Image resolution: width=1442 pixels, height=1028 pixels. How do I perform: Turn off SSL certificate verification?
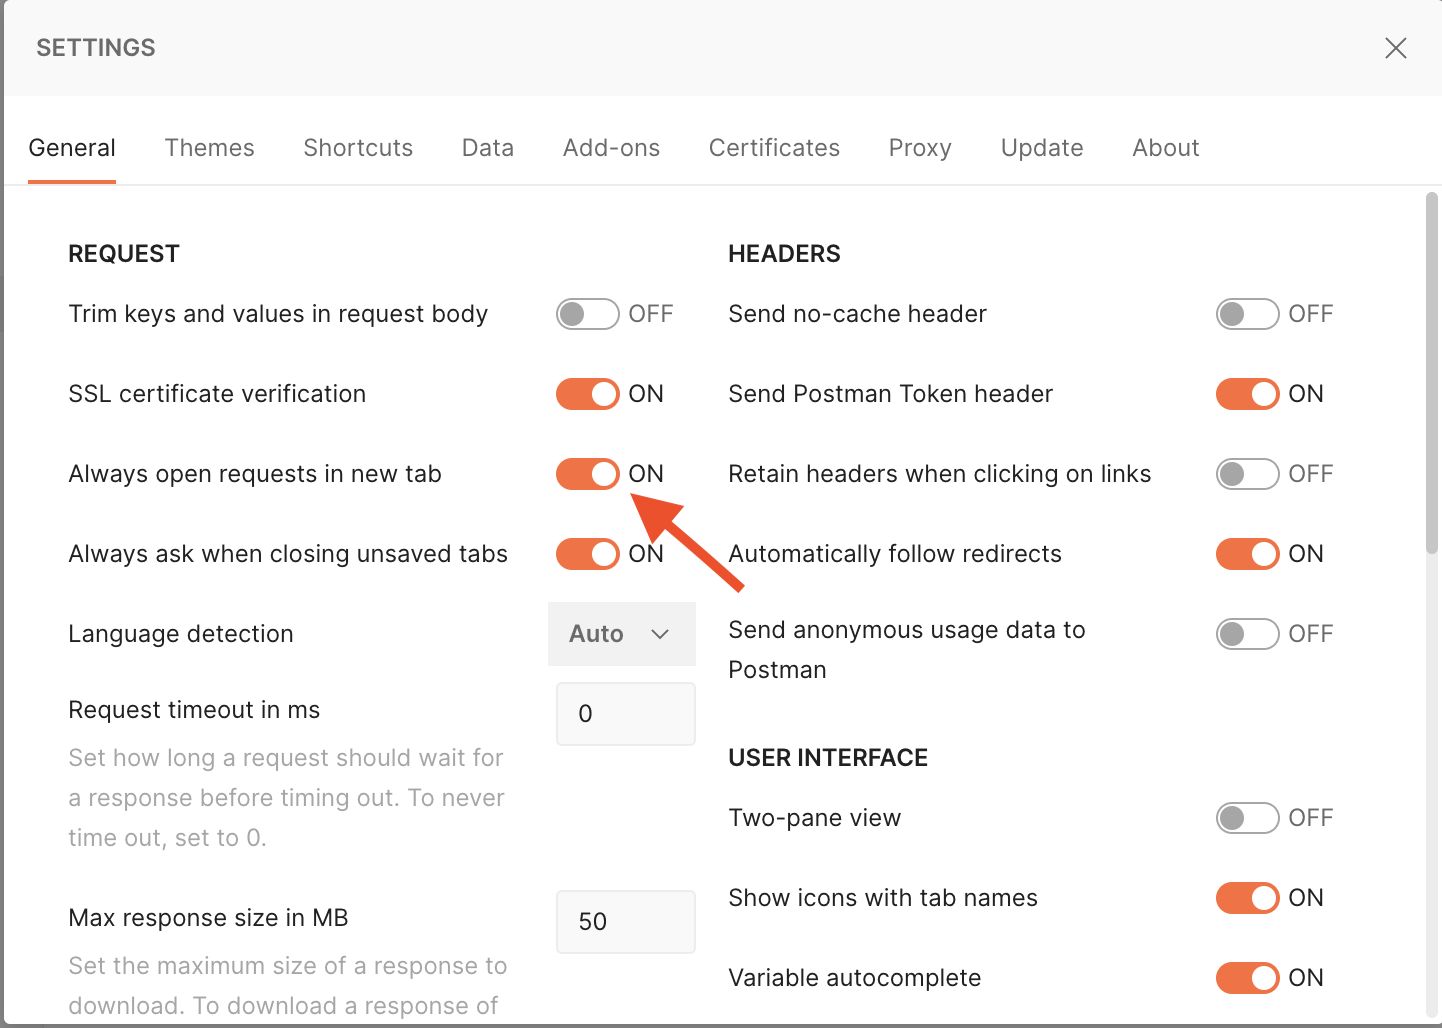click(x=587, y=393)
